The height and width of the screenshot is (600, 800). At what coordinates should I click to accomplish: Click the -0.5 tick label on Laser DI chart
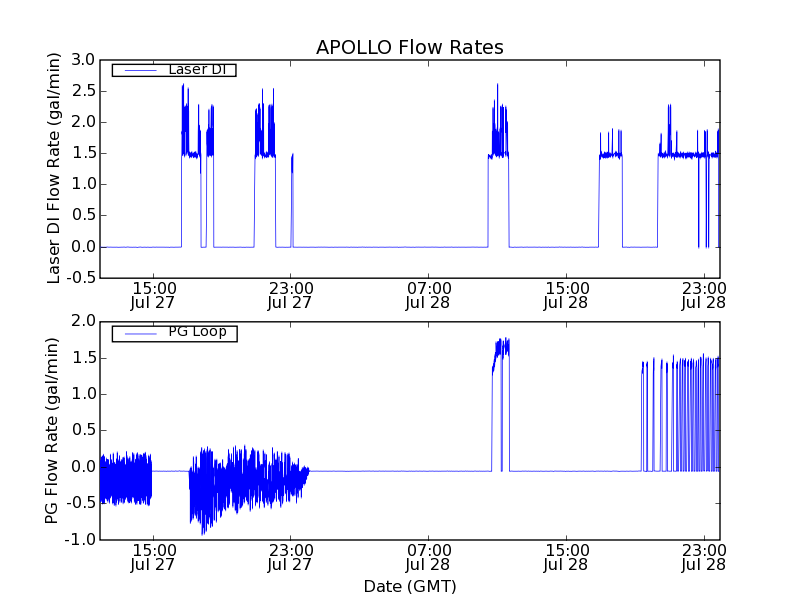coord(81,278)
